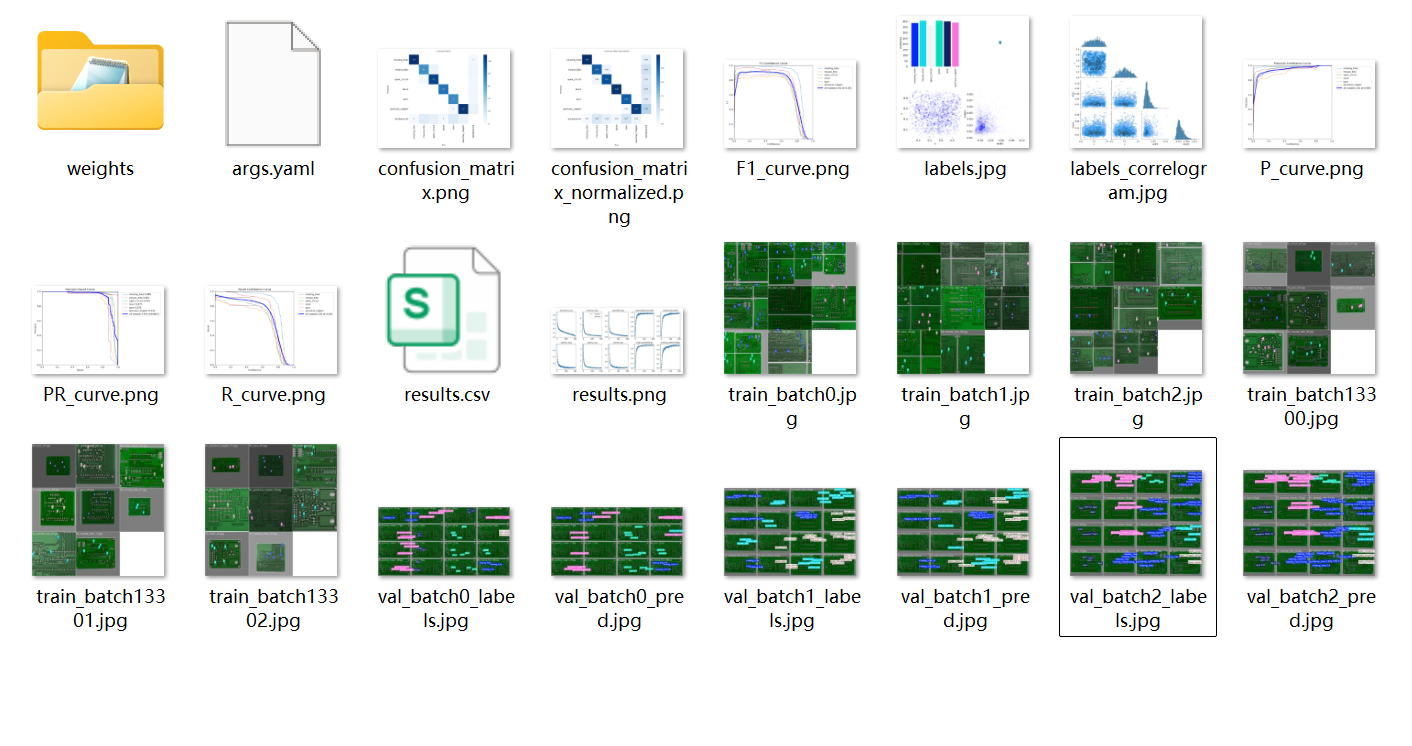Select the R_curve.png thumbnail
1412x746 pixels.
(x=271, y=330)
